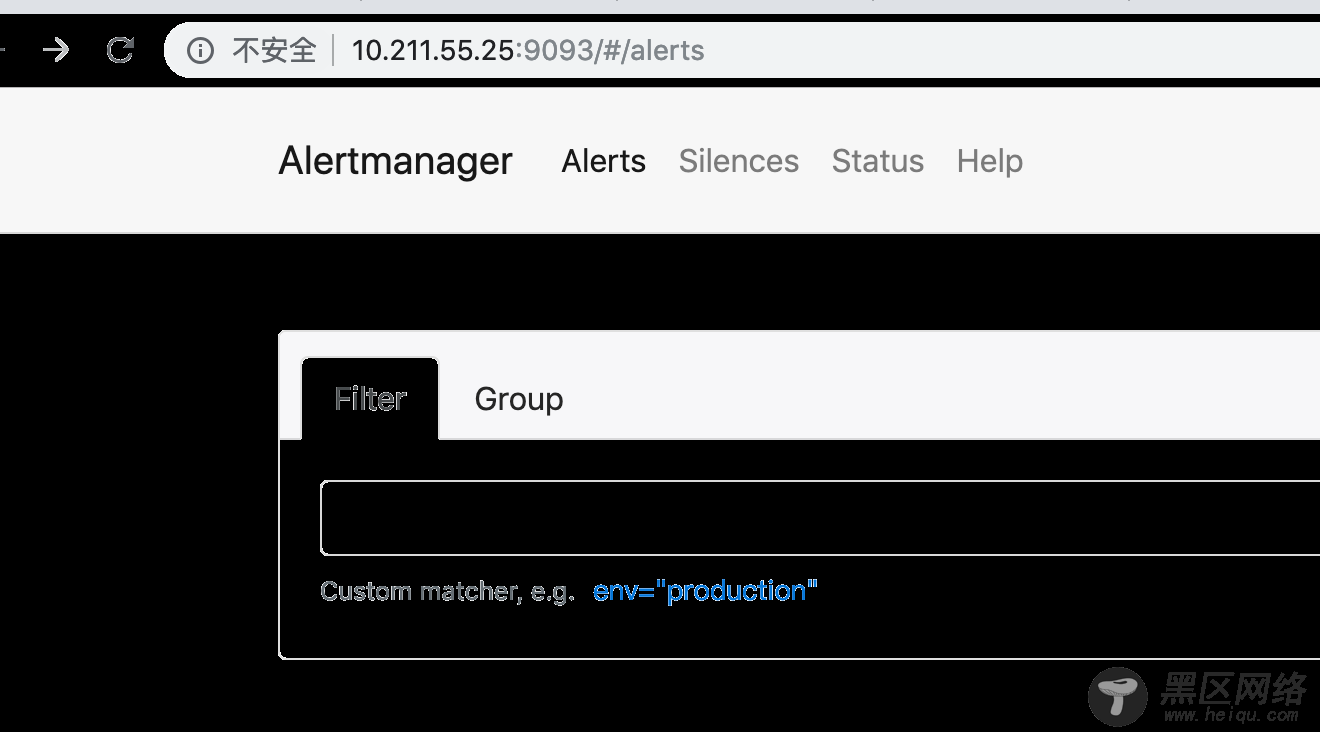Open the Status nav page
This screenshot has width=1320, height=732.
coord(878,161)
